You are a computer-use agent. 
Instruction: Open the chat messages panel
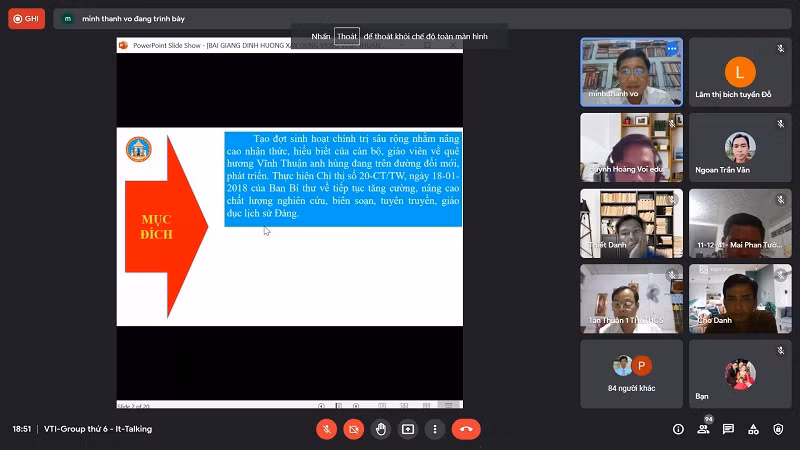pos(728,429)
